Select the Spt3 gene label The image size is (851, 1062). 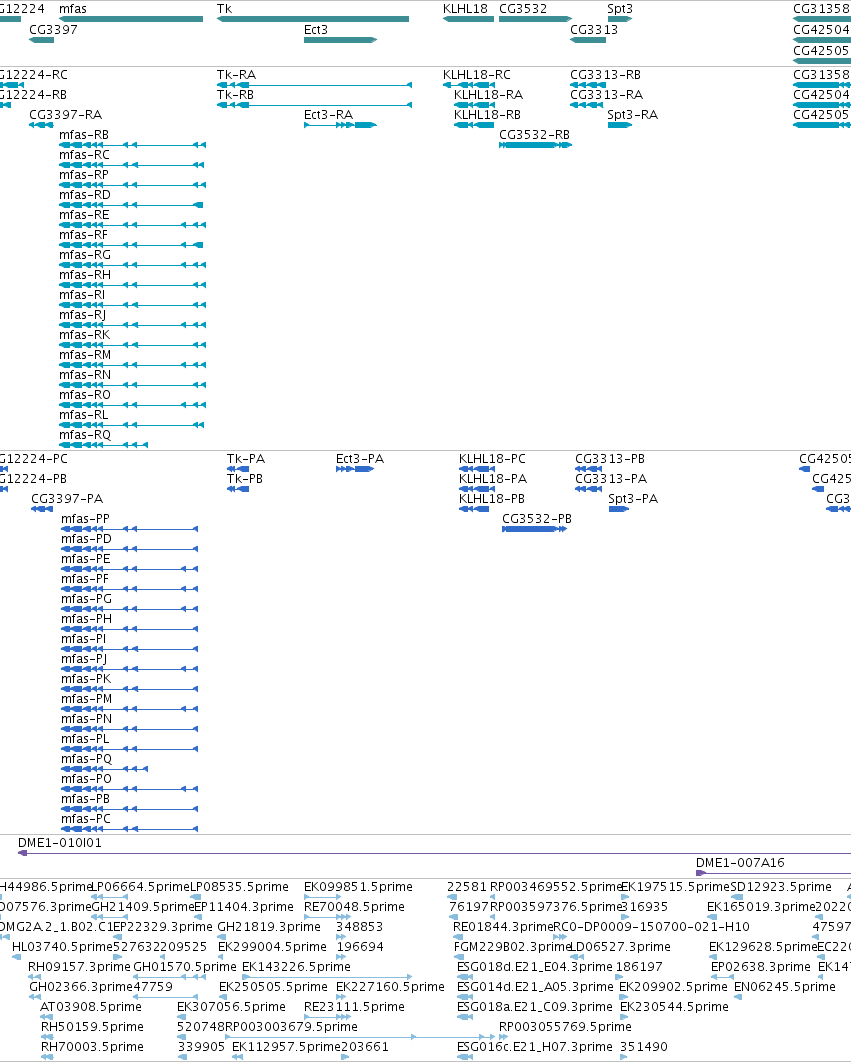(620, 9)
